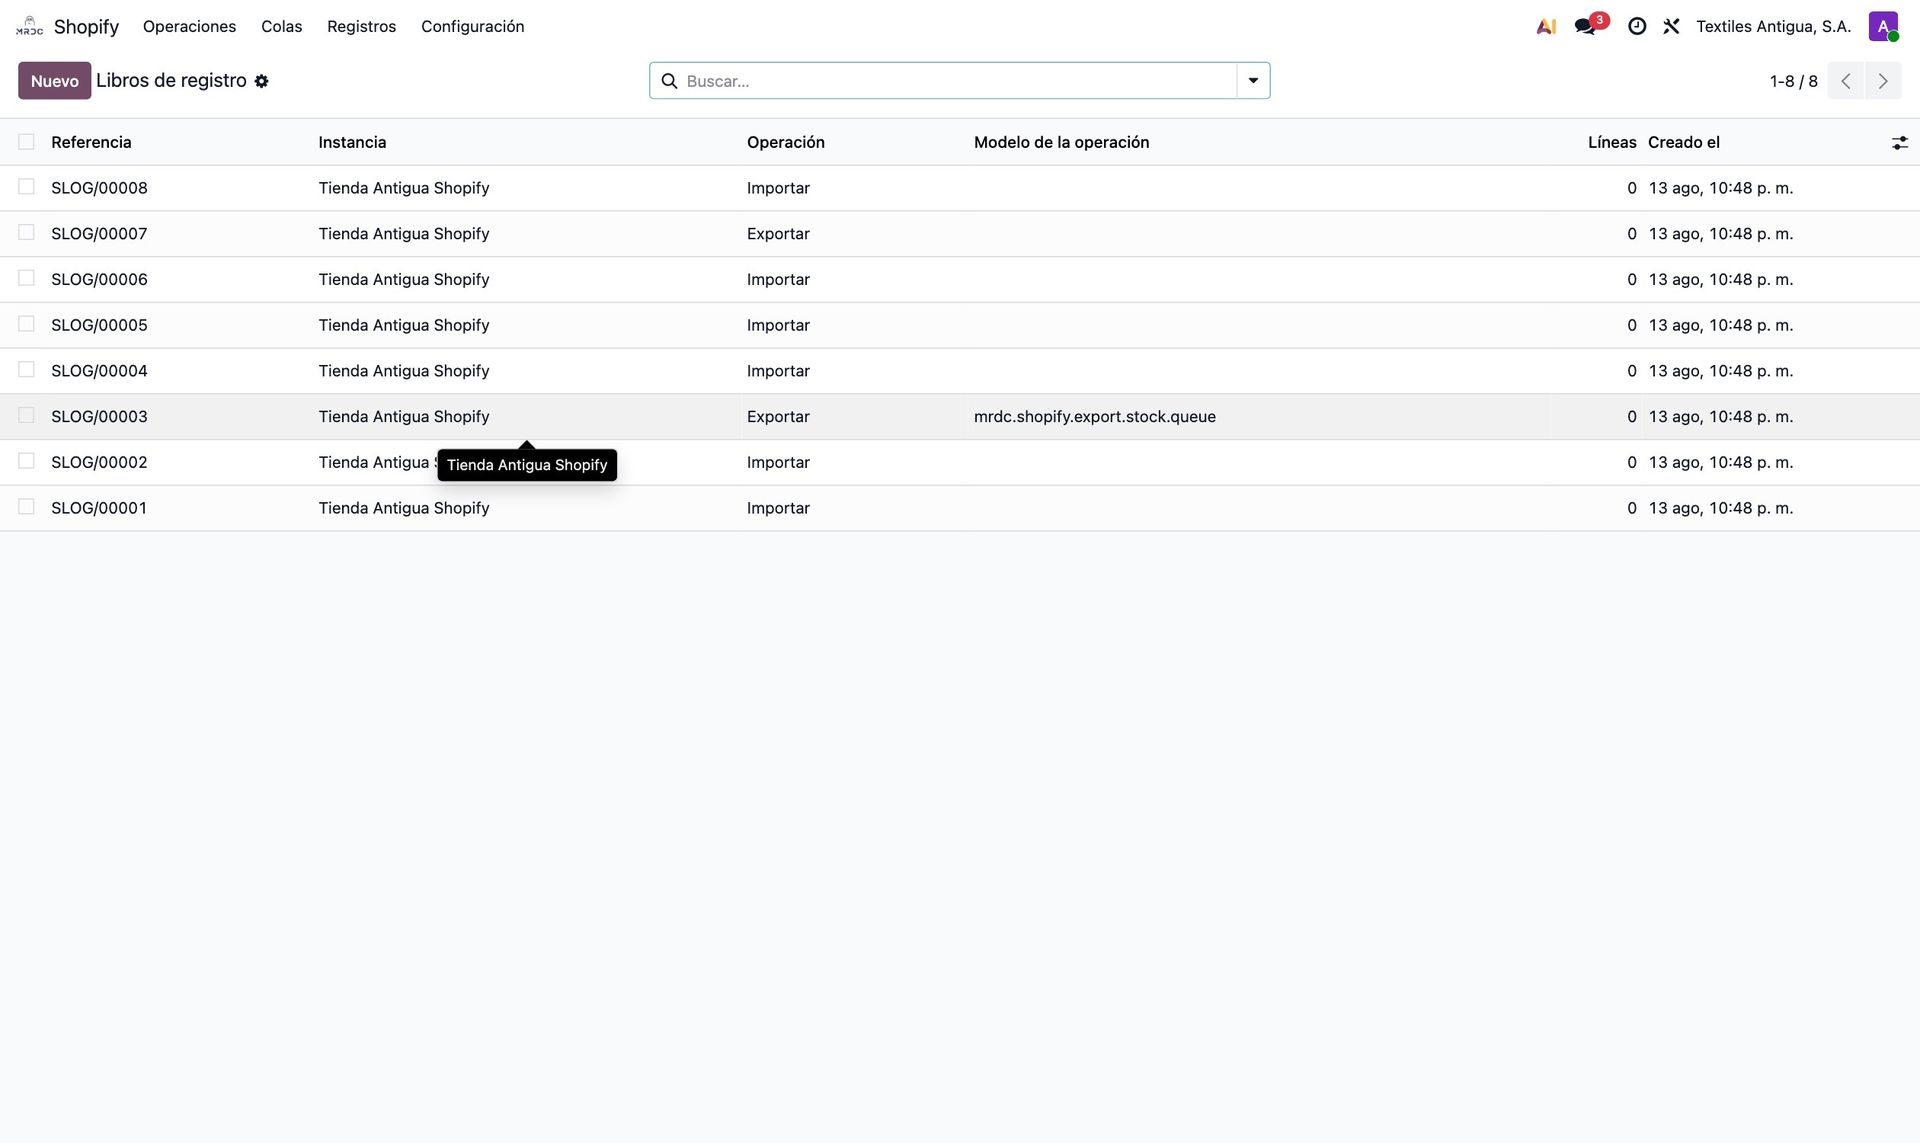The width and height of the screenshot is (1920, 1143).
Task: Tick the checkbox for SLOG/00007
Action: click(x=26, y=233)
